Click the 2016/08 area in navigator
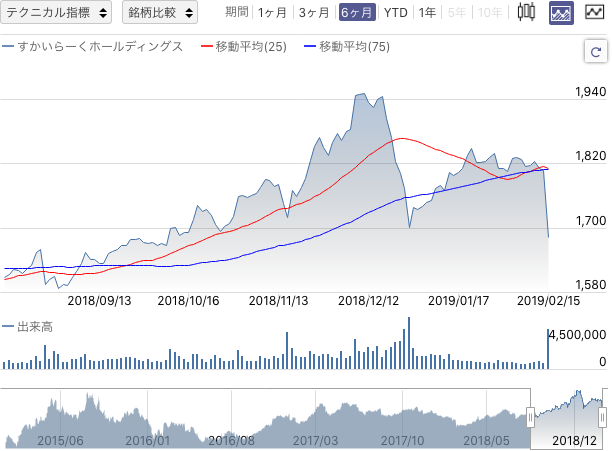The width and height of the screenshot is (612, 451). (x=231, y=440)
